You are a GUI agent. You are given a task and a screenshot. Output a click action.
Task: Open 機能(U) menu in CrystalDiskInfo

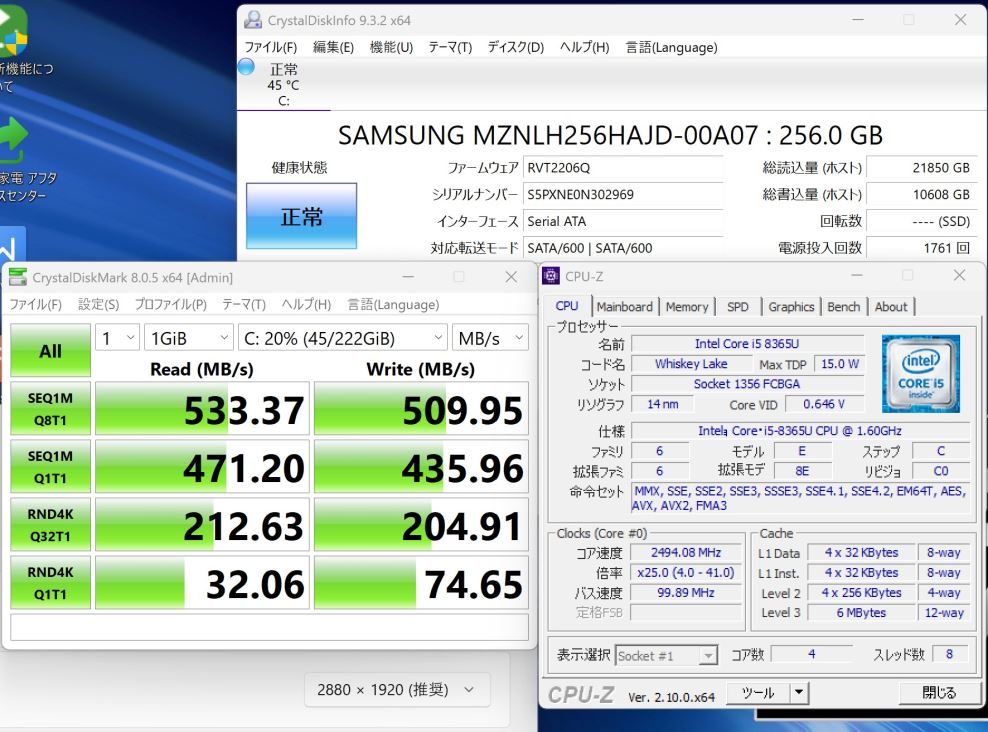click(391, 47)
